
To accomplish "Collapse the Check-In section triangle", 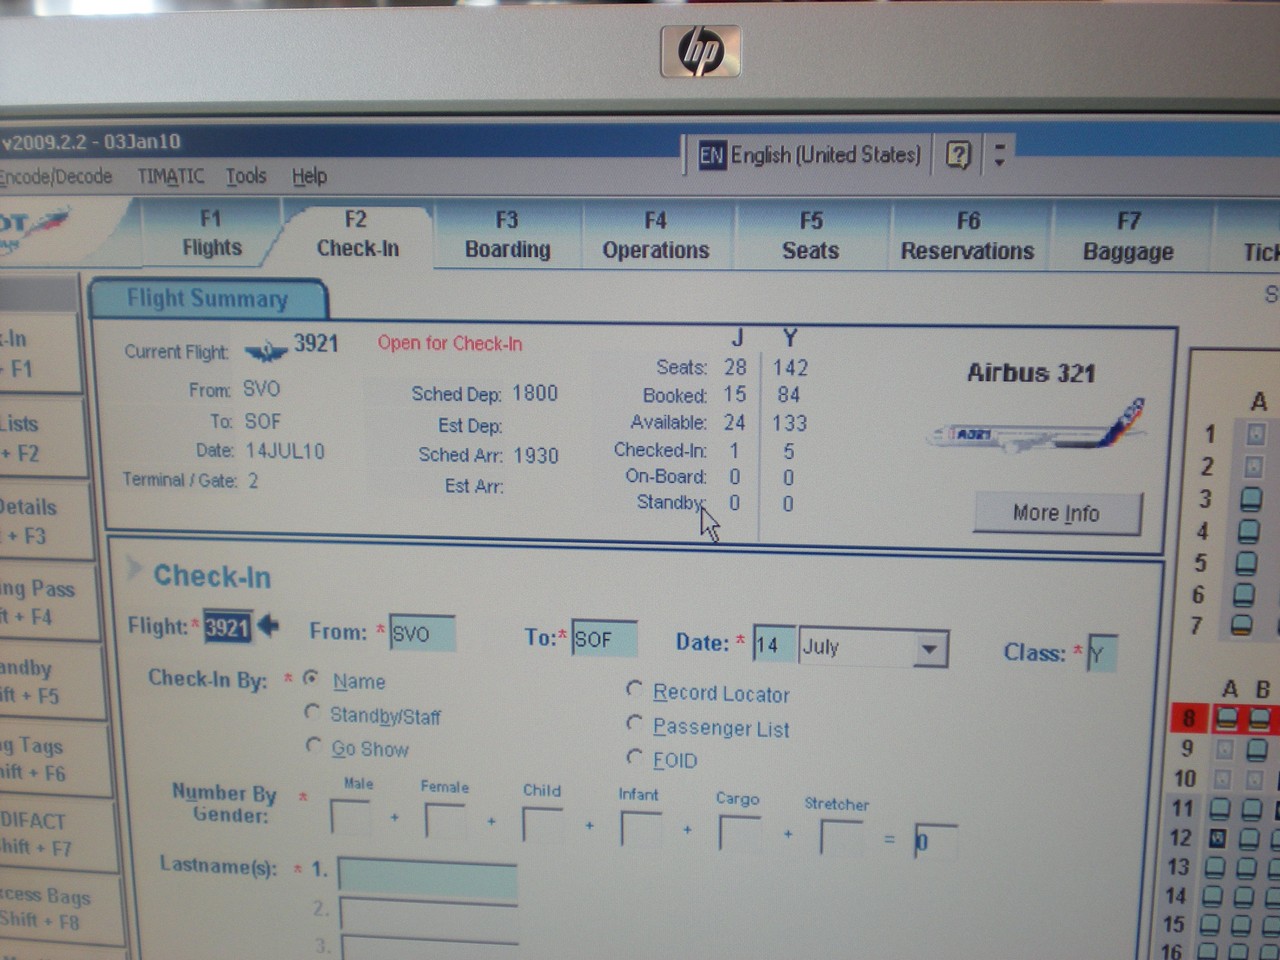I will point(133,570).
